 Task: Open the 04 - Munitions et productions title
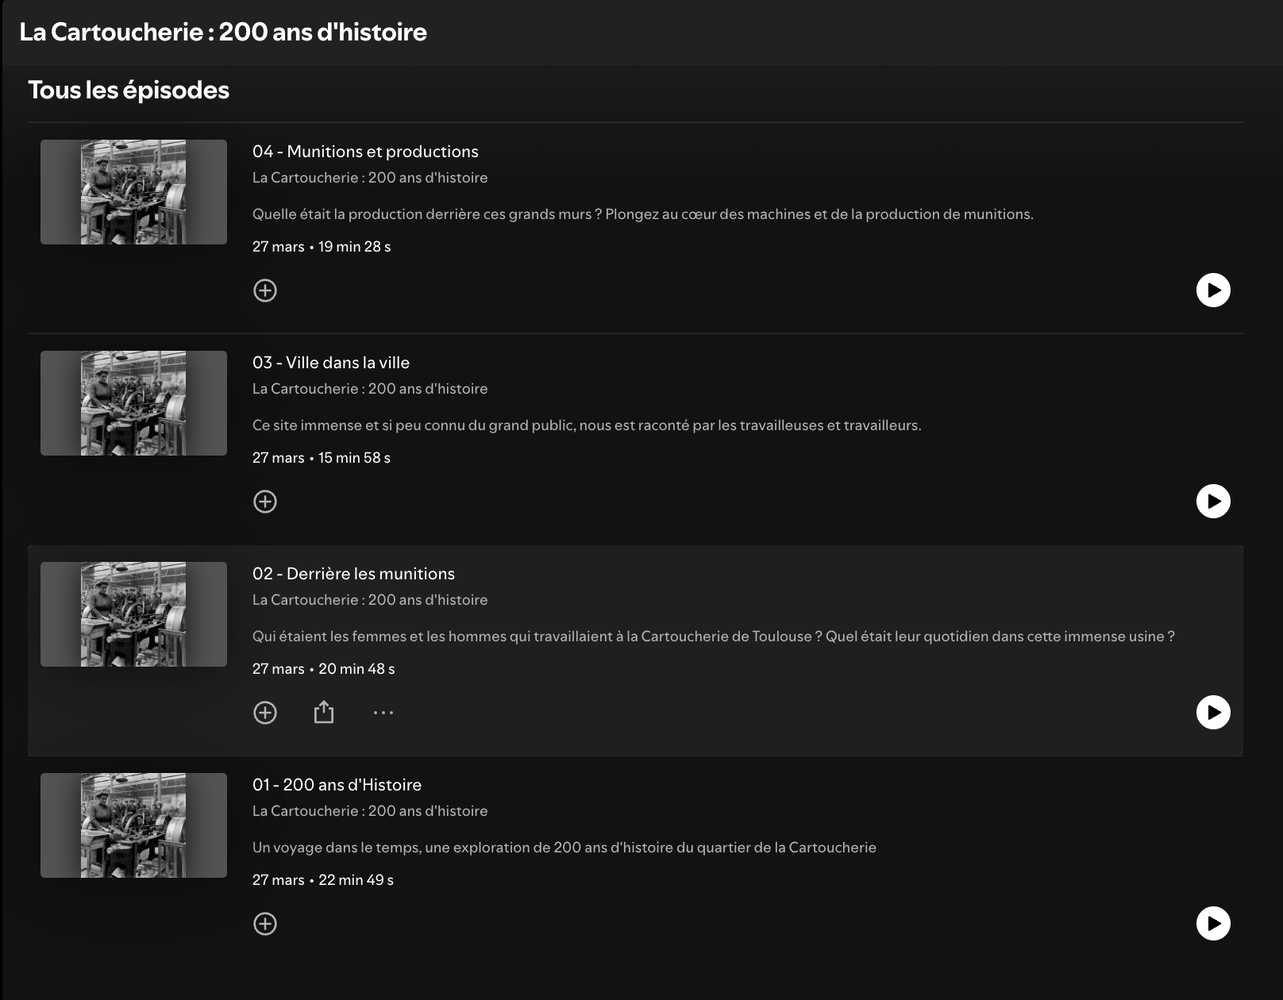(x=365, y=151)
